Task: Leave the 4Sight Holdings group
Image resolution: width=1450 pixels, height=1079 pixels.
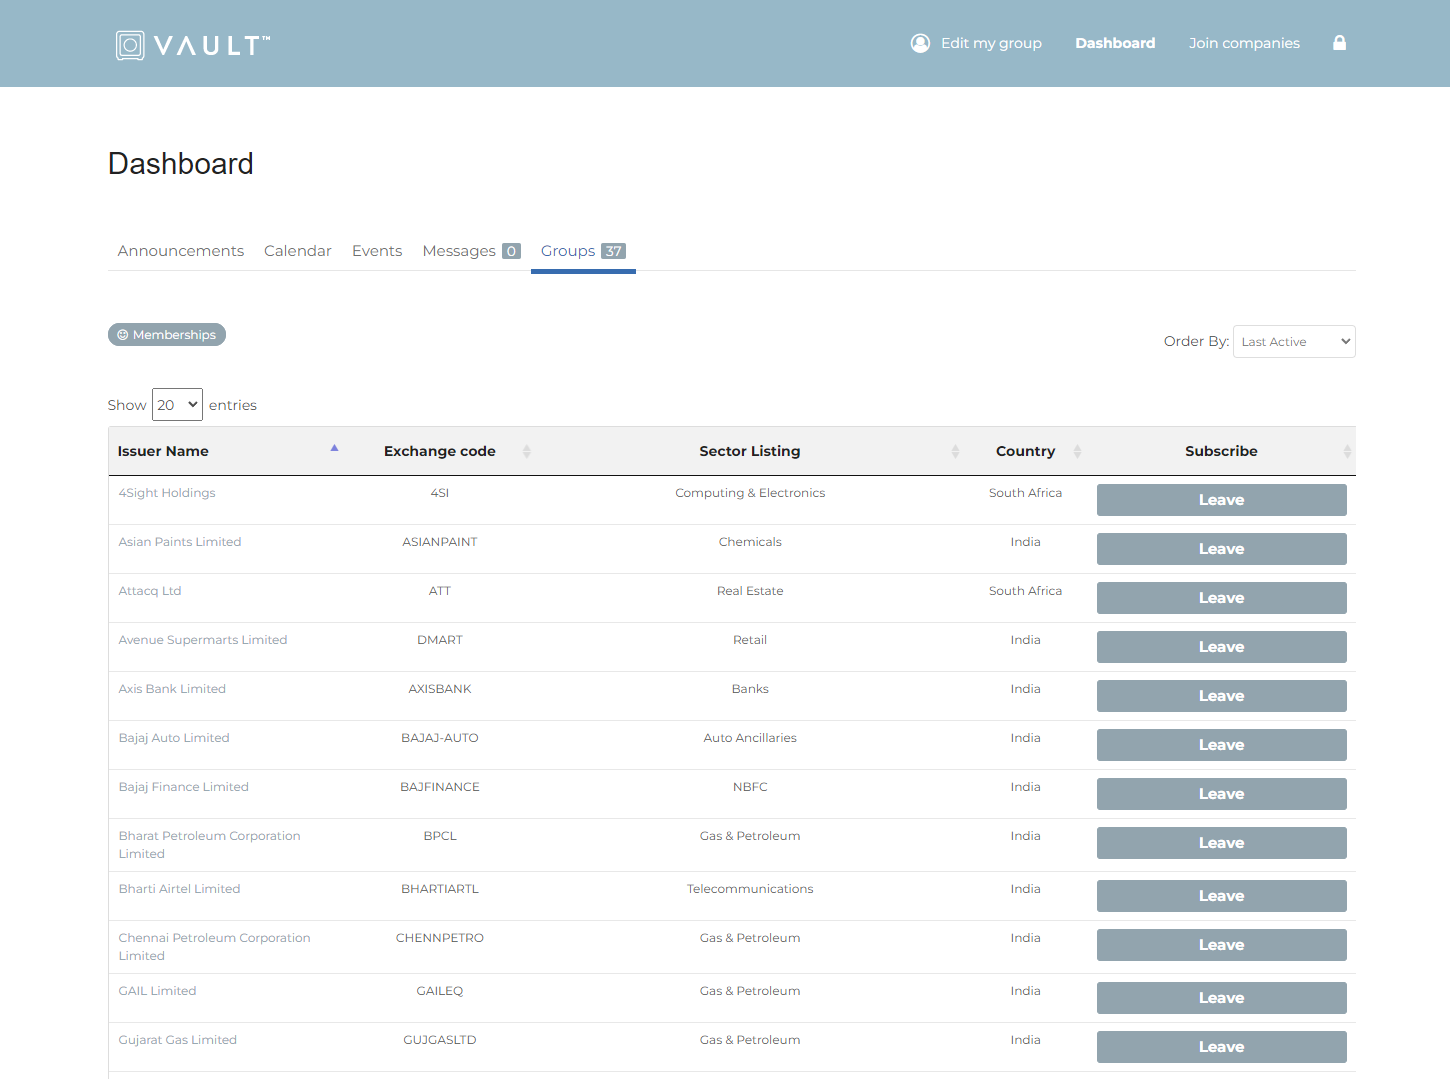Action: [1222, 500]
